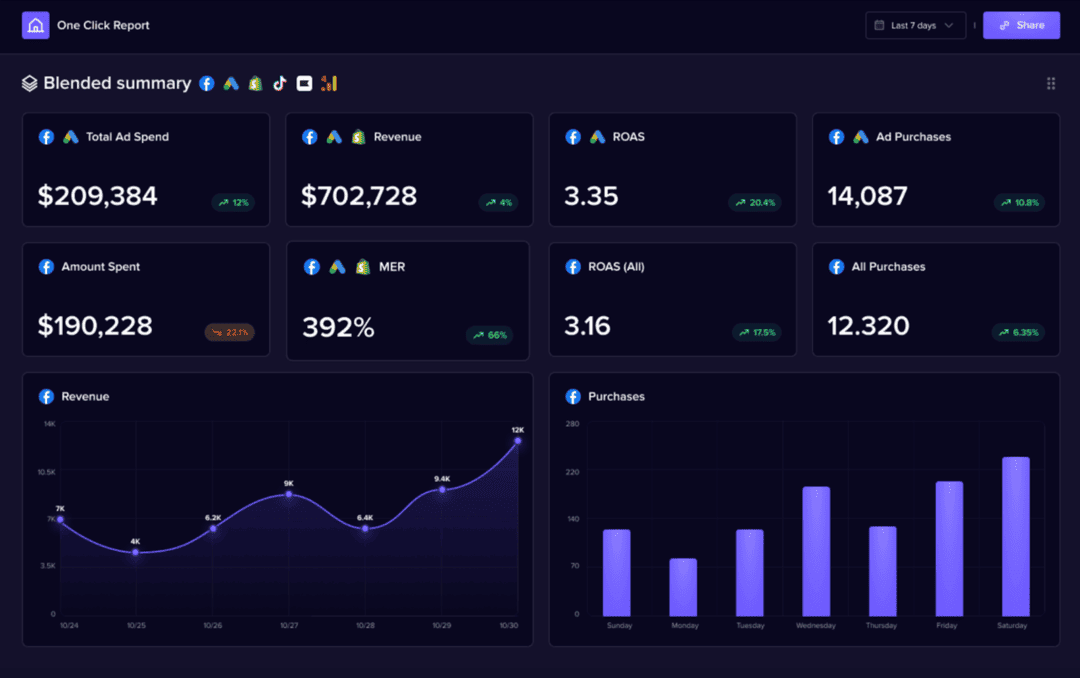The image size is (1080, 678).
Task: Click the Google Ads icon in Blended summary header
Action: 231,83
